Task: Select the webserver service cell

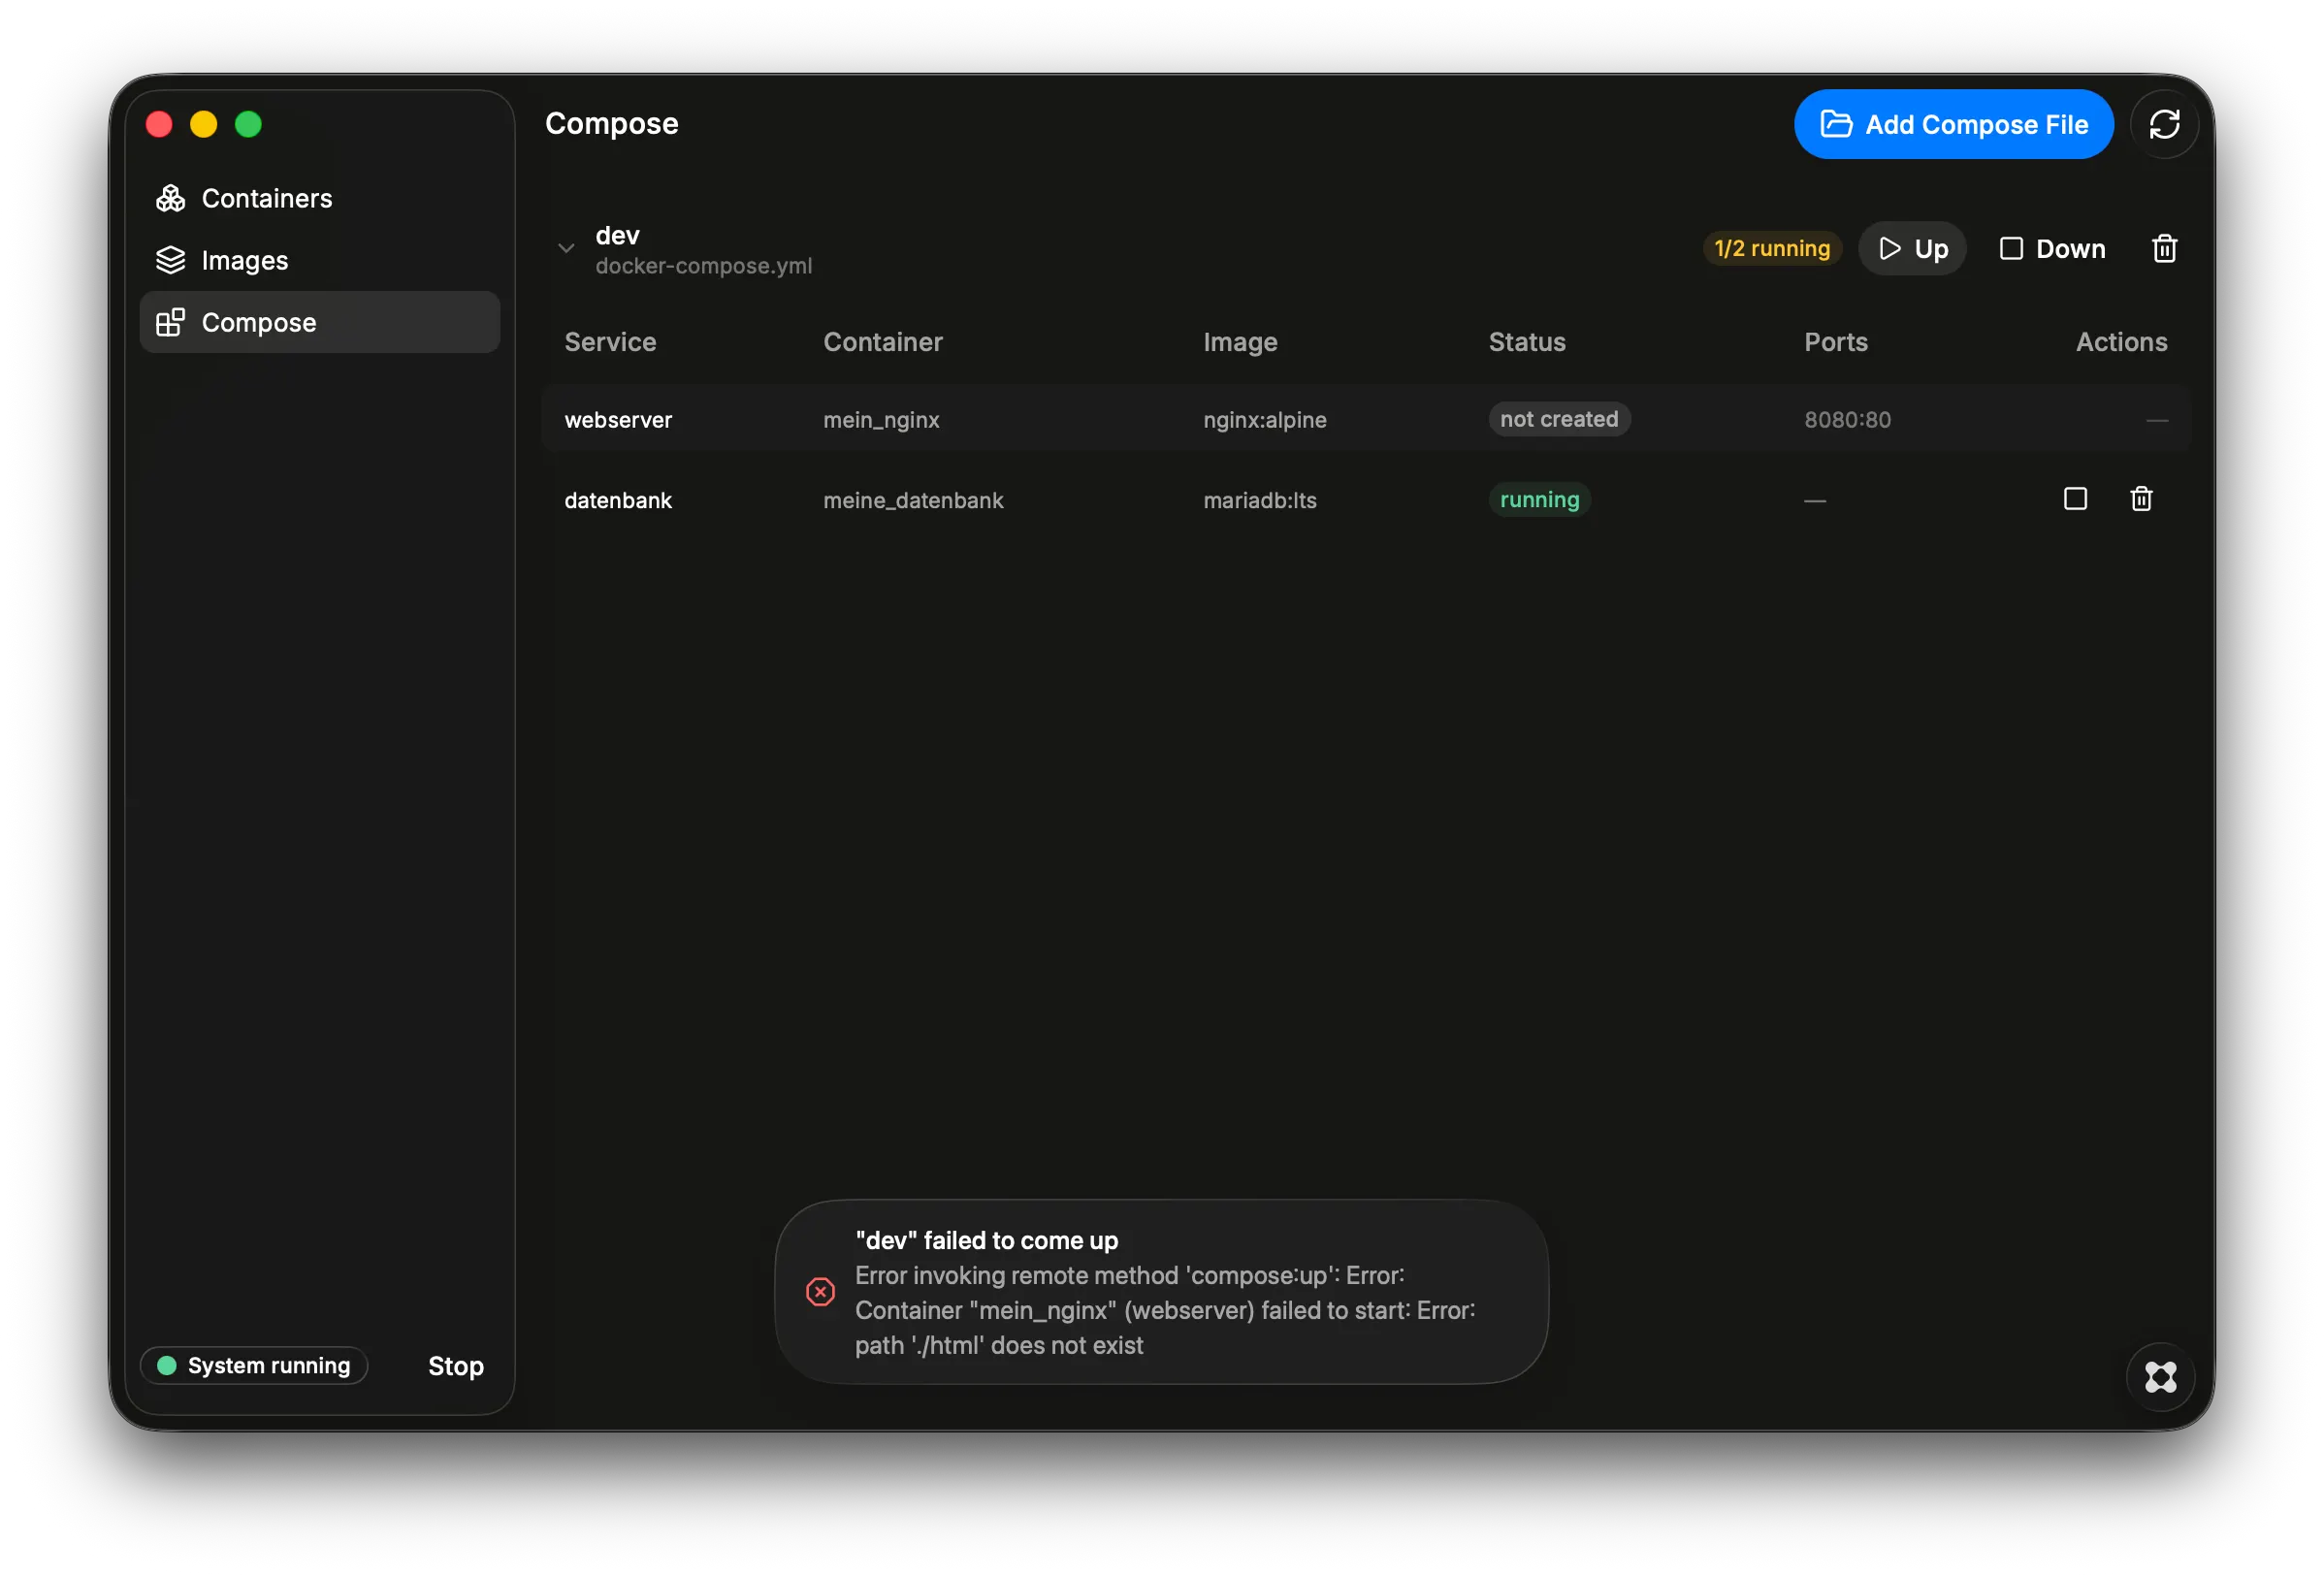Action: point(618,419)
